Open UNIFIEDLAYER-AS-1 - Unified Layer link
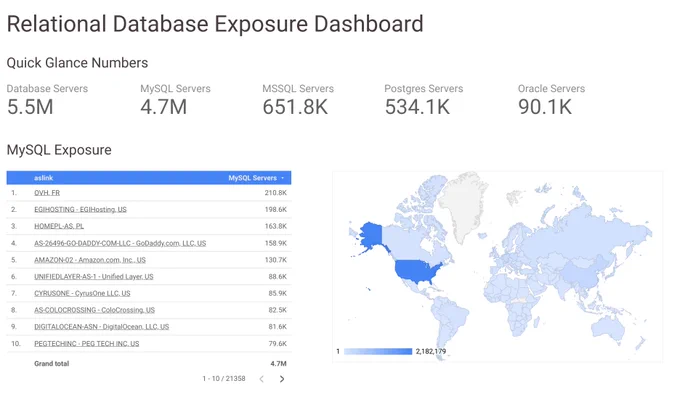Screen dimensions: 680x407 pos(94,276)
